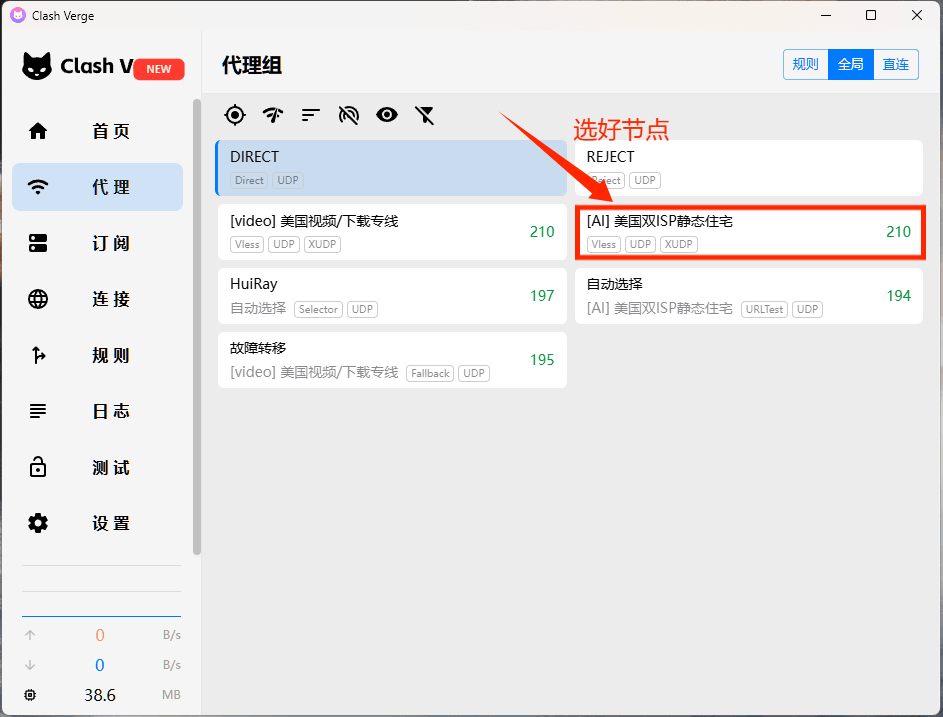The image size is (943, 717).
Task: Click the padlock icon for 测试
Action: (x=38, y=467)
